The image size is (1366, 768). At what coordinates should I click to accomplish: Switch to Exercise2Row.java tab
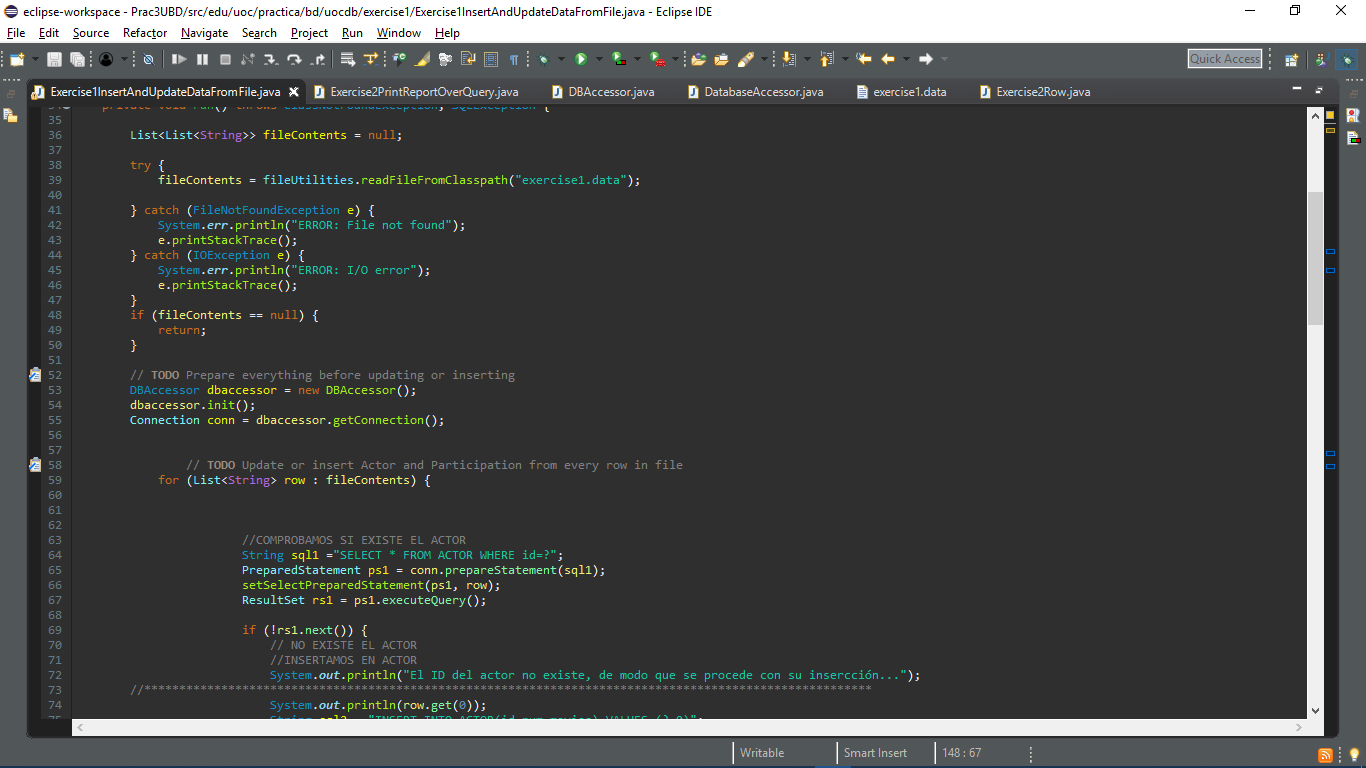coord(1035,92)
